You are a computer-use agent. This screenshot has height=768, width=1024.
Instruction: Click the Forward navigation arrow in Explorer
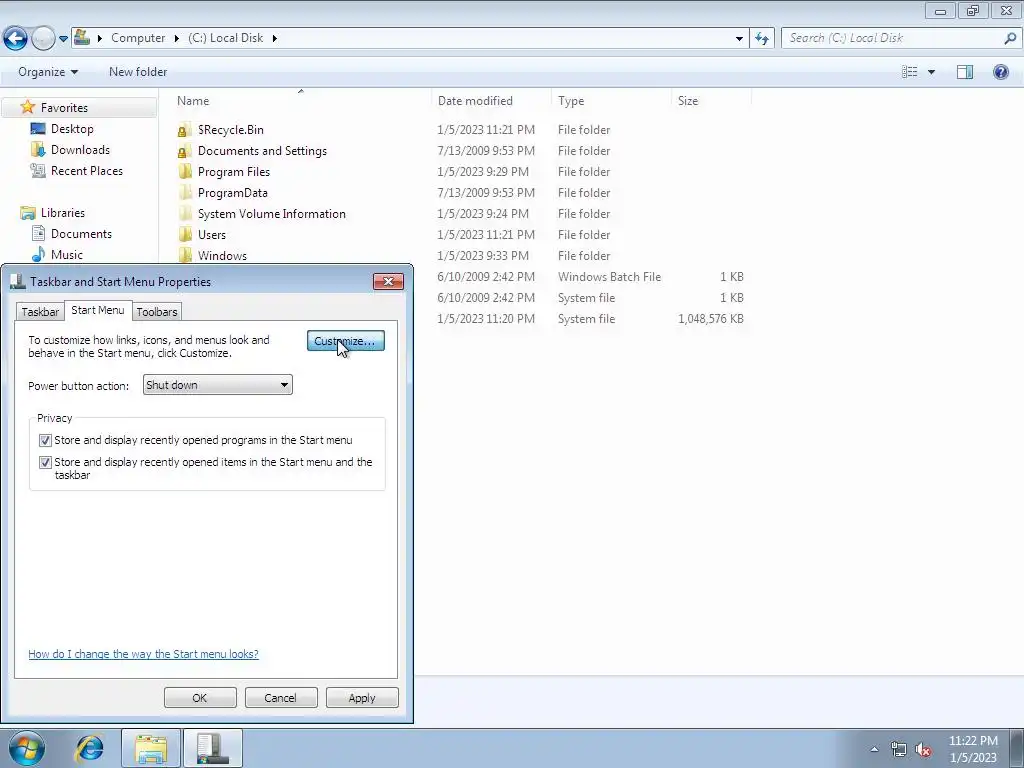tap(43, 38)
